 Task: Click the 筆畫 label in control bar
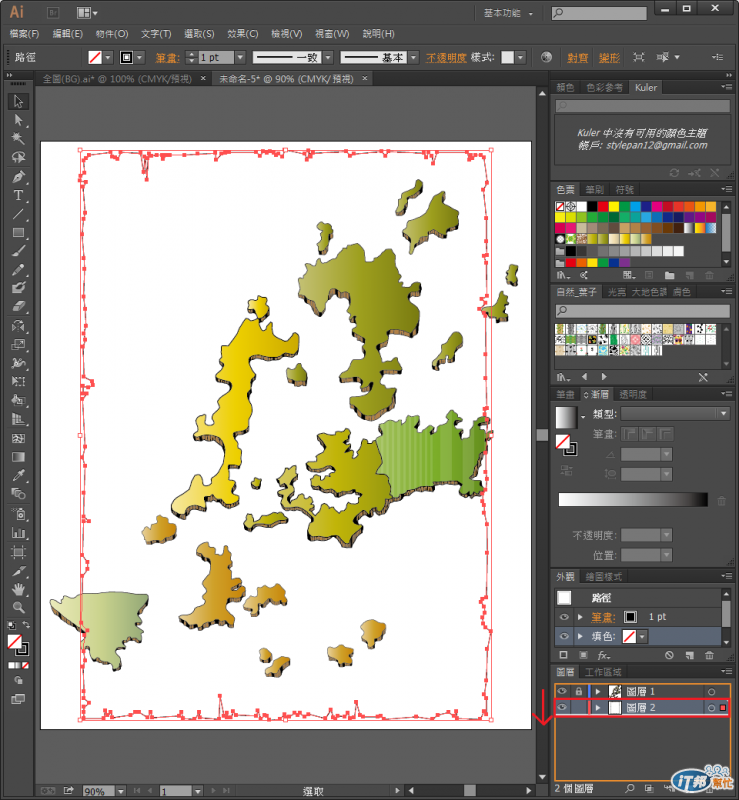(167, 58)
